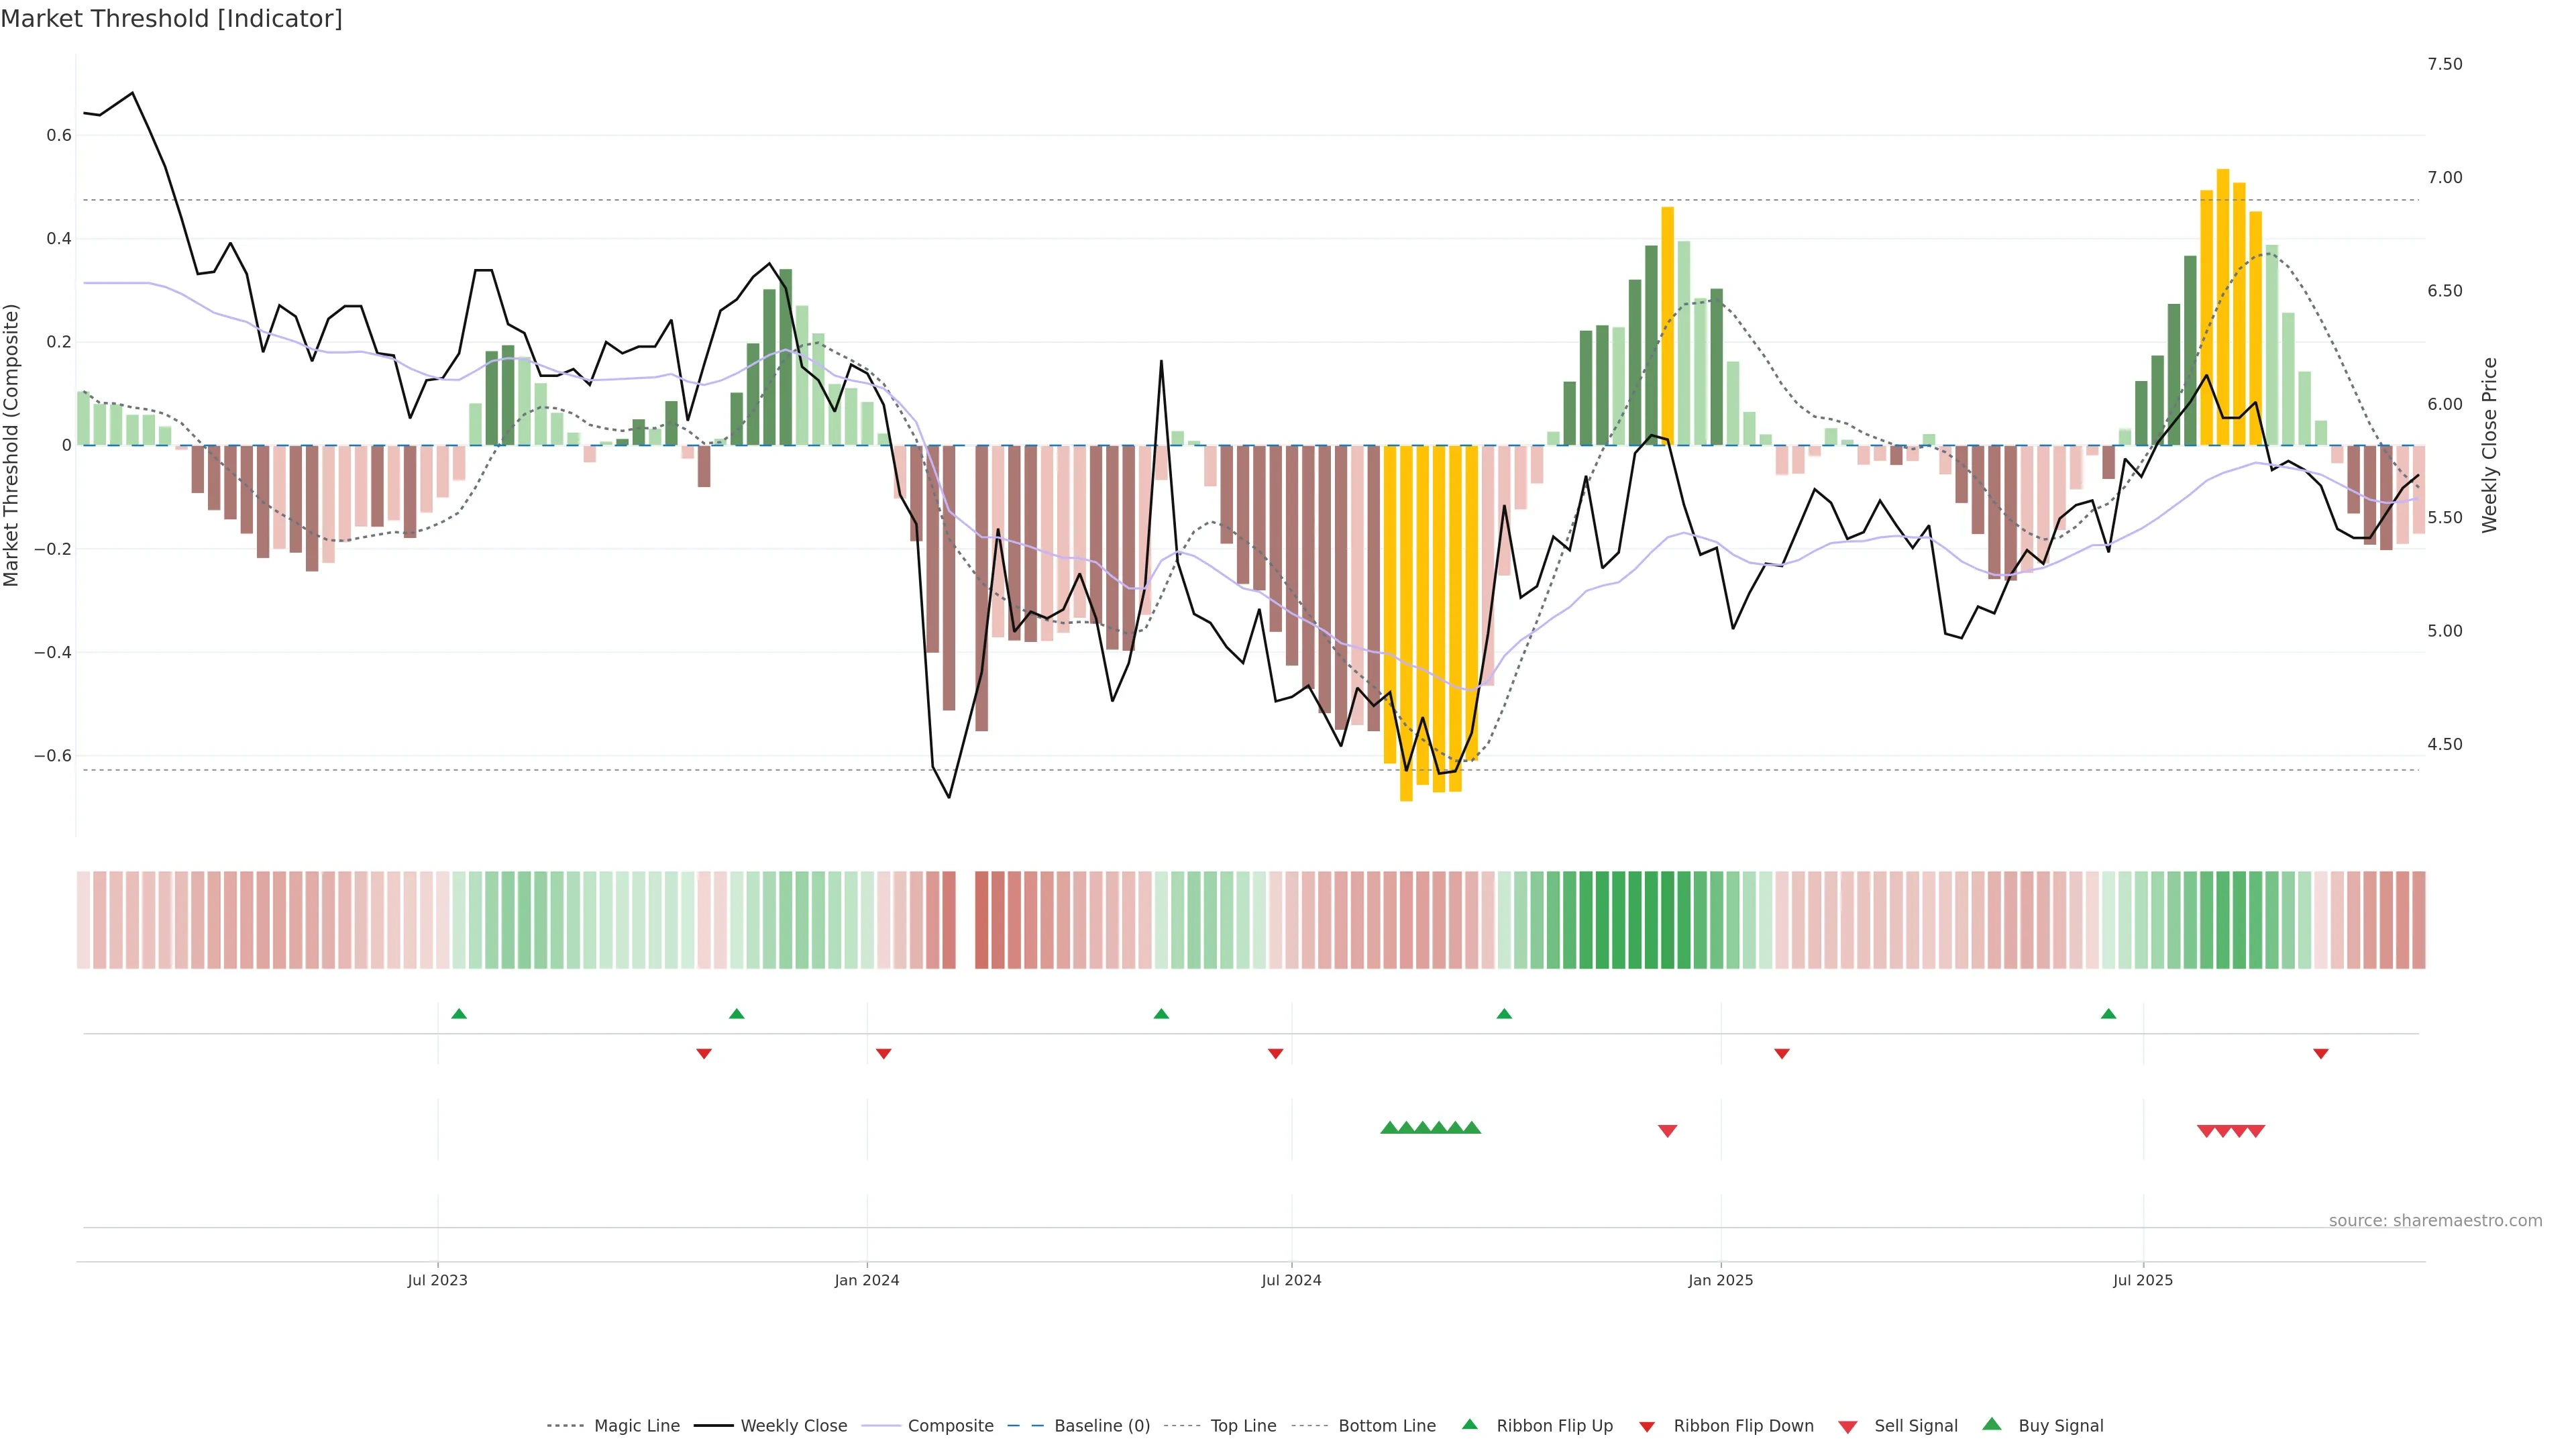Click the Weekly Close Price right axis title
This screenshot has height=1449, width=2576.
(2489, 445)
